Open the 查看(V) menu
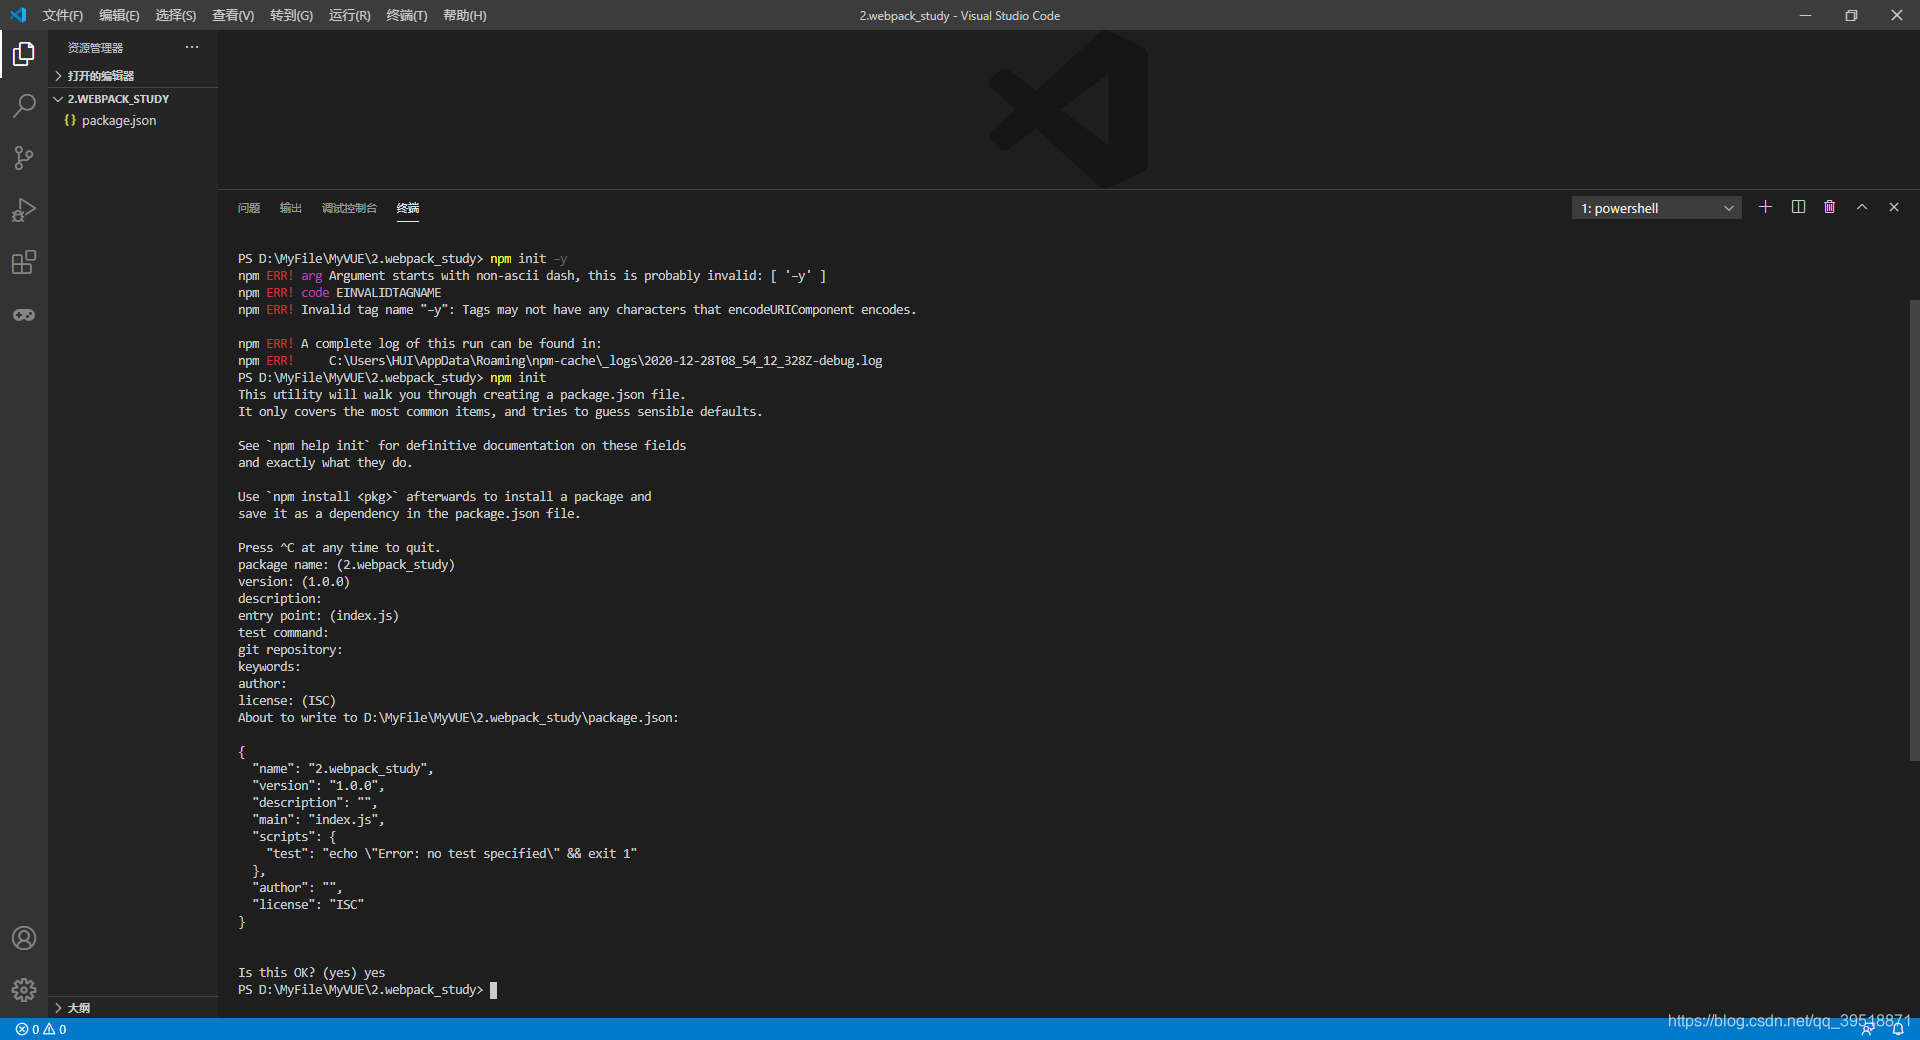 tap(233, 15)
